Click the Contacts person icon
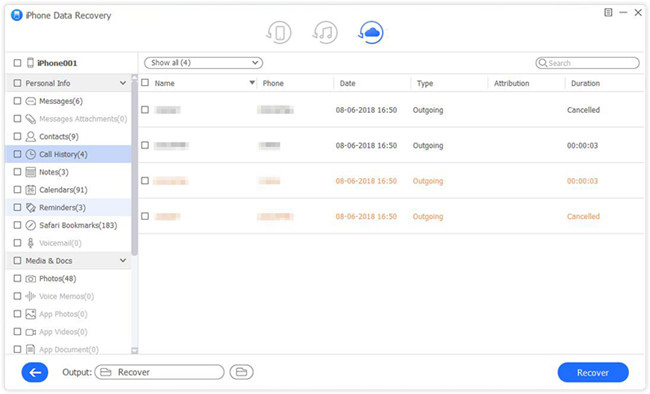The height and width of the screenshot is (394, 650). [31, 136]
